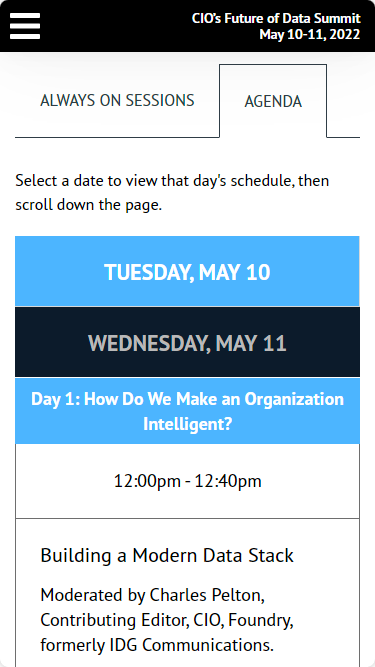Screen dimensions: 375x667
Task: Click the formerly IDG Communications text
Action: [x=157, y=645]
